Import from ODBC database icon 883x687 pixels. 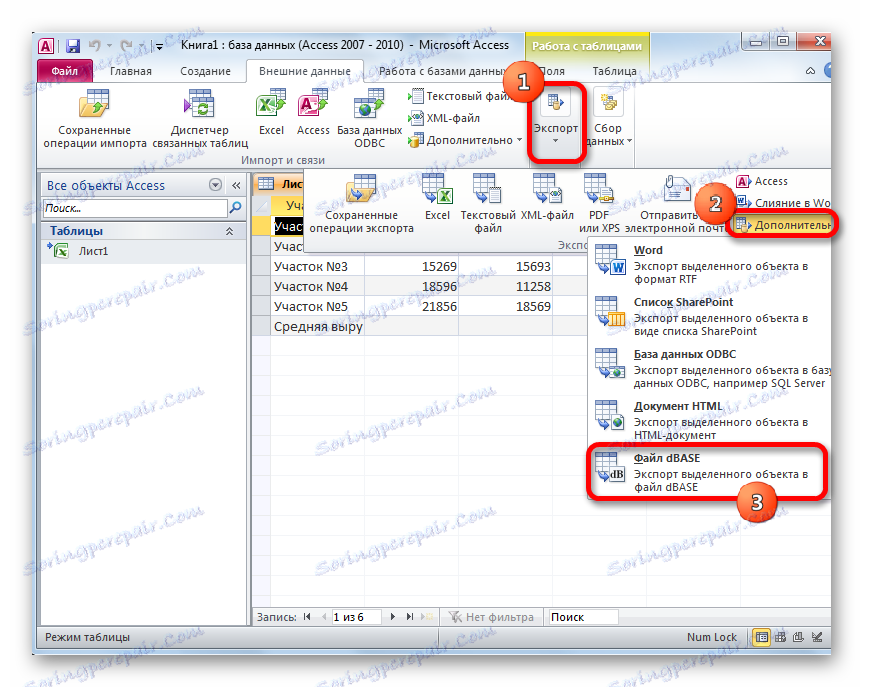(369, 119)
